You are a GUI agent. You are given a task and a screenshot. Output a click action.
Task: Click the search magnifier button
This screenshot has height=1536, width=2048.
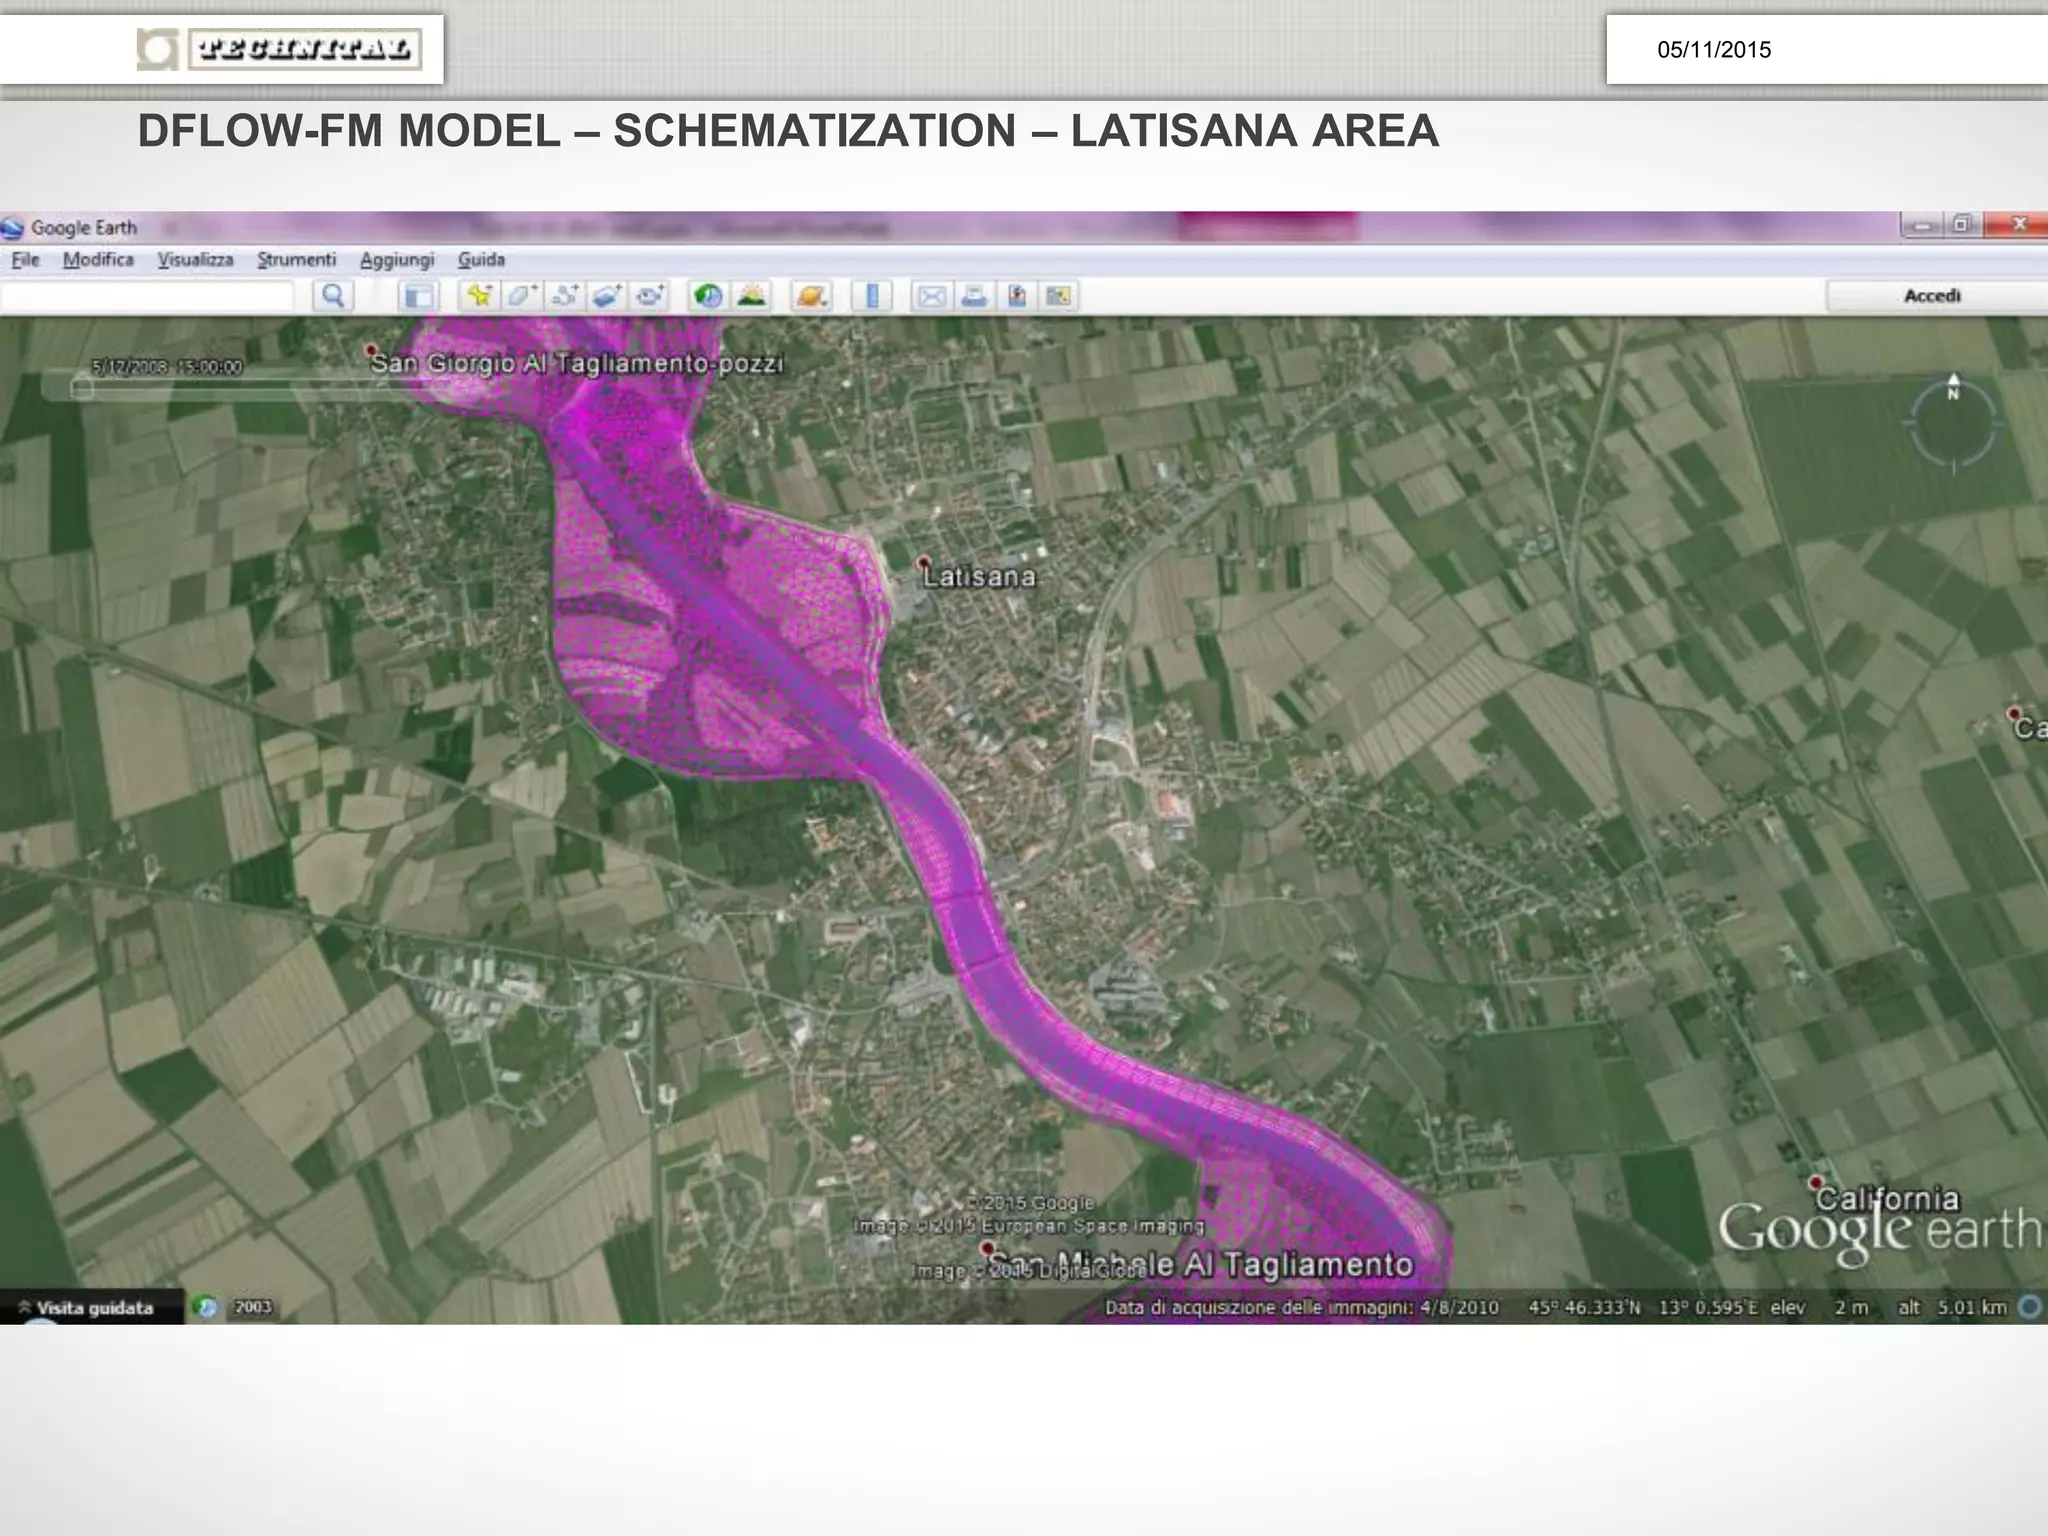[x=333, y=296]
